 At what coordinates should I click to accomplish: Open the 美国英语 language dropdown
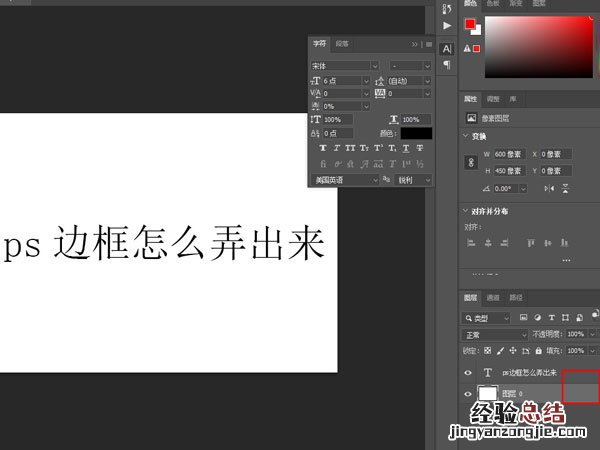pos(346,180)
